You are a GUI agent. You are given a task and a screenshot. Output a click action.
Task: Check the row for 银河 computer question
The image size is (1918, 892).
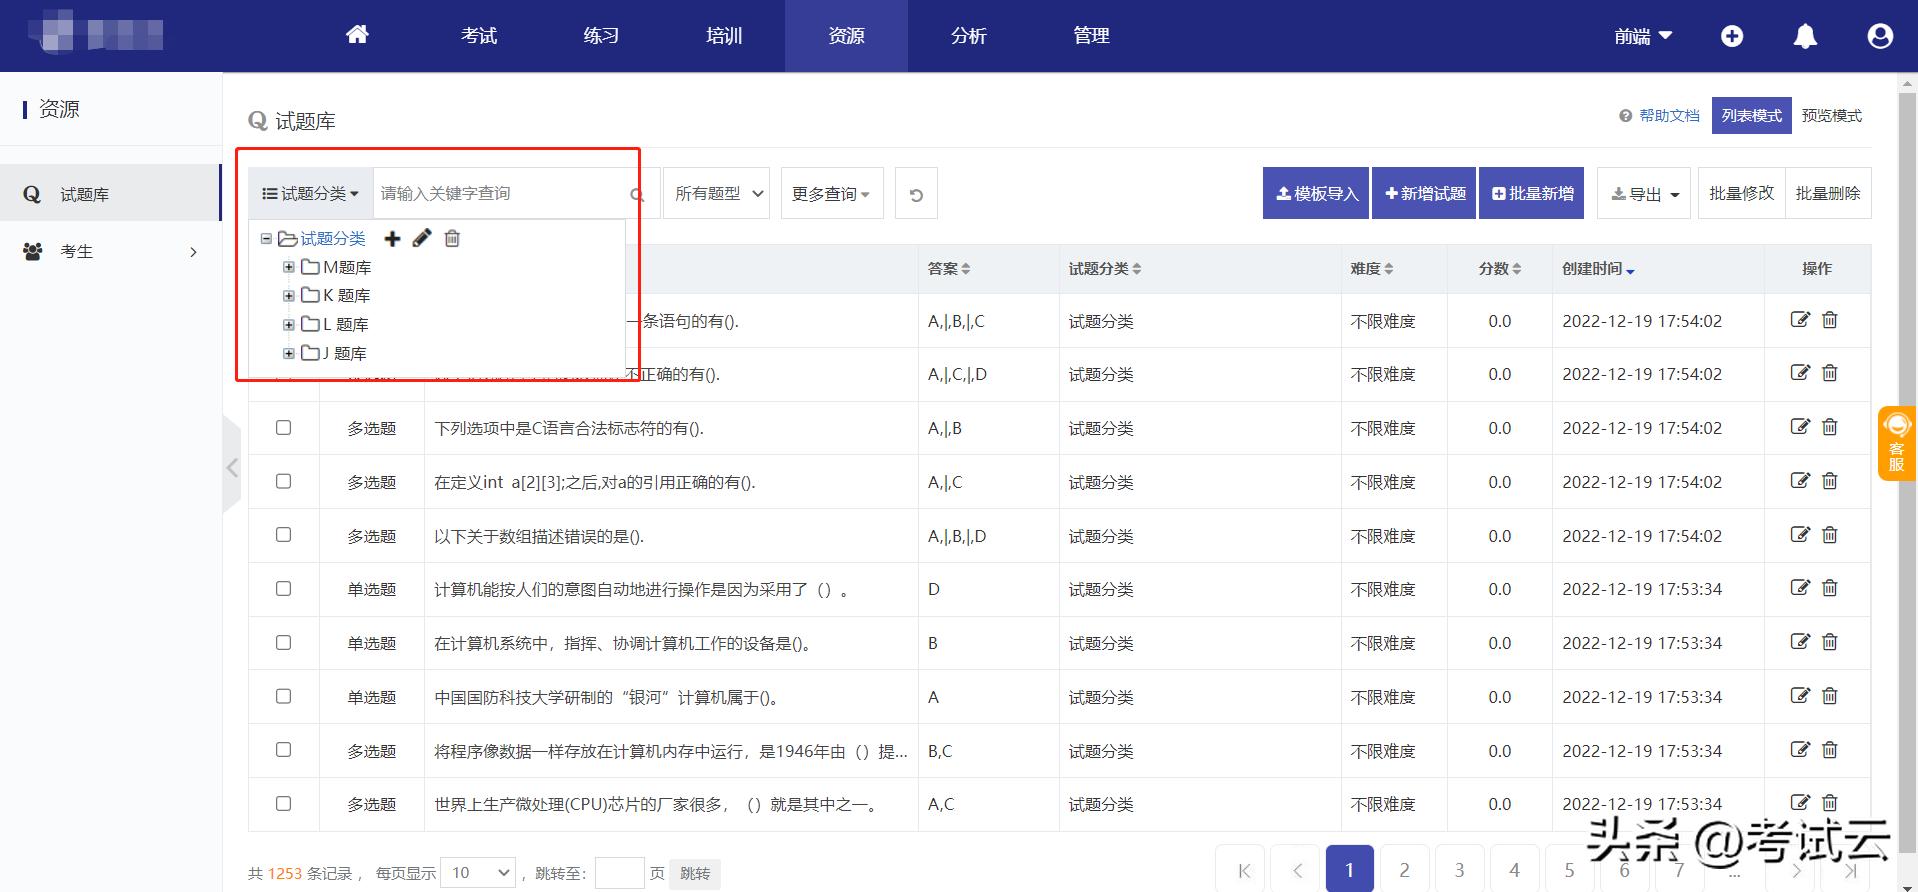(284, 696)
